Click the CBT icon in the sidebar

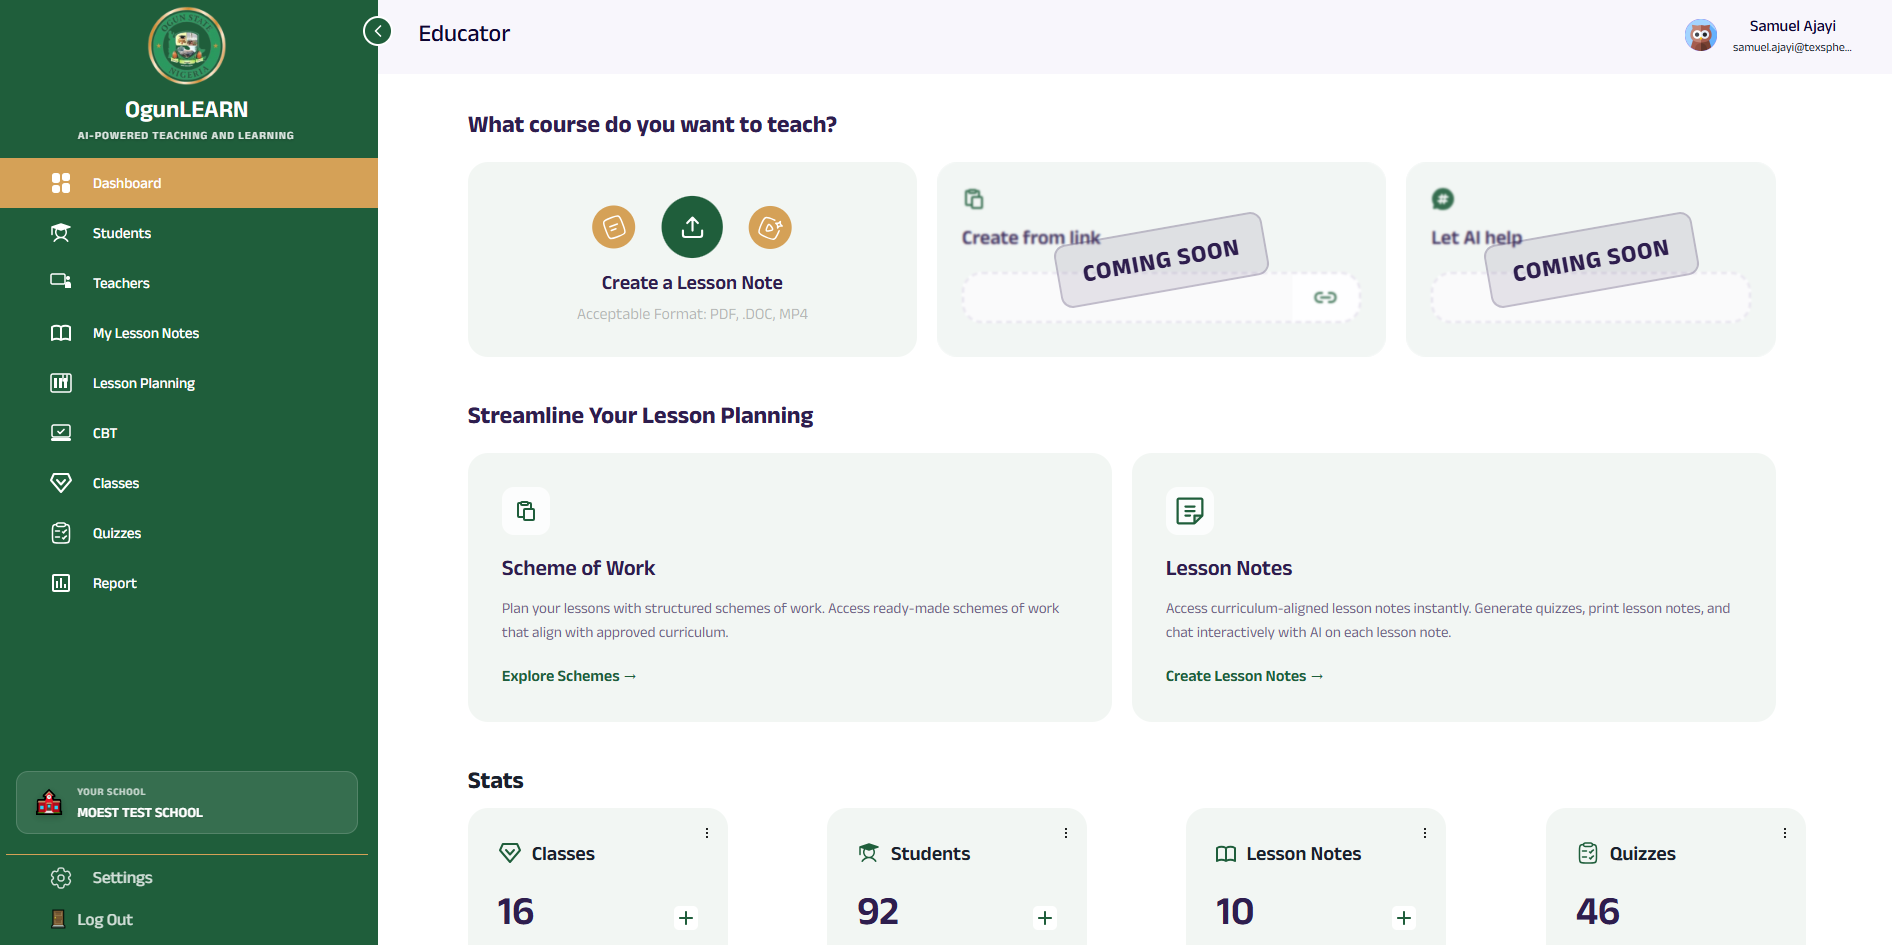click(x=61, y=432)
